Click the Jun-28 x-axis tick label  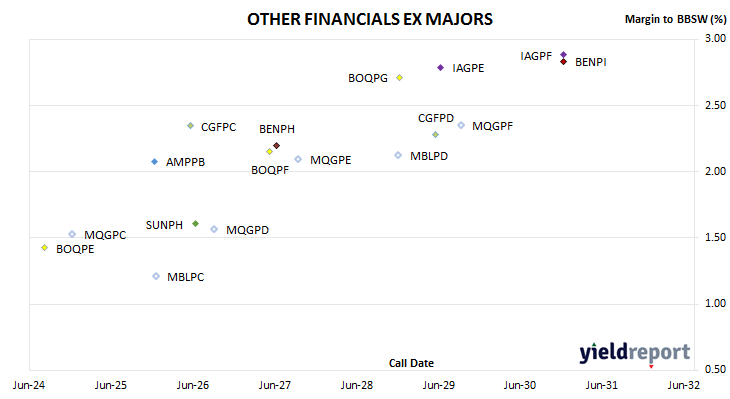click(x=357, y=385)
